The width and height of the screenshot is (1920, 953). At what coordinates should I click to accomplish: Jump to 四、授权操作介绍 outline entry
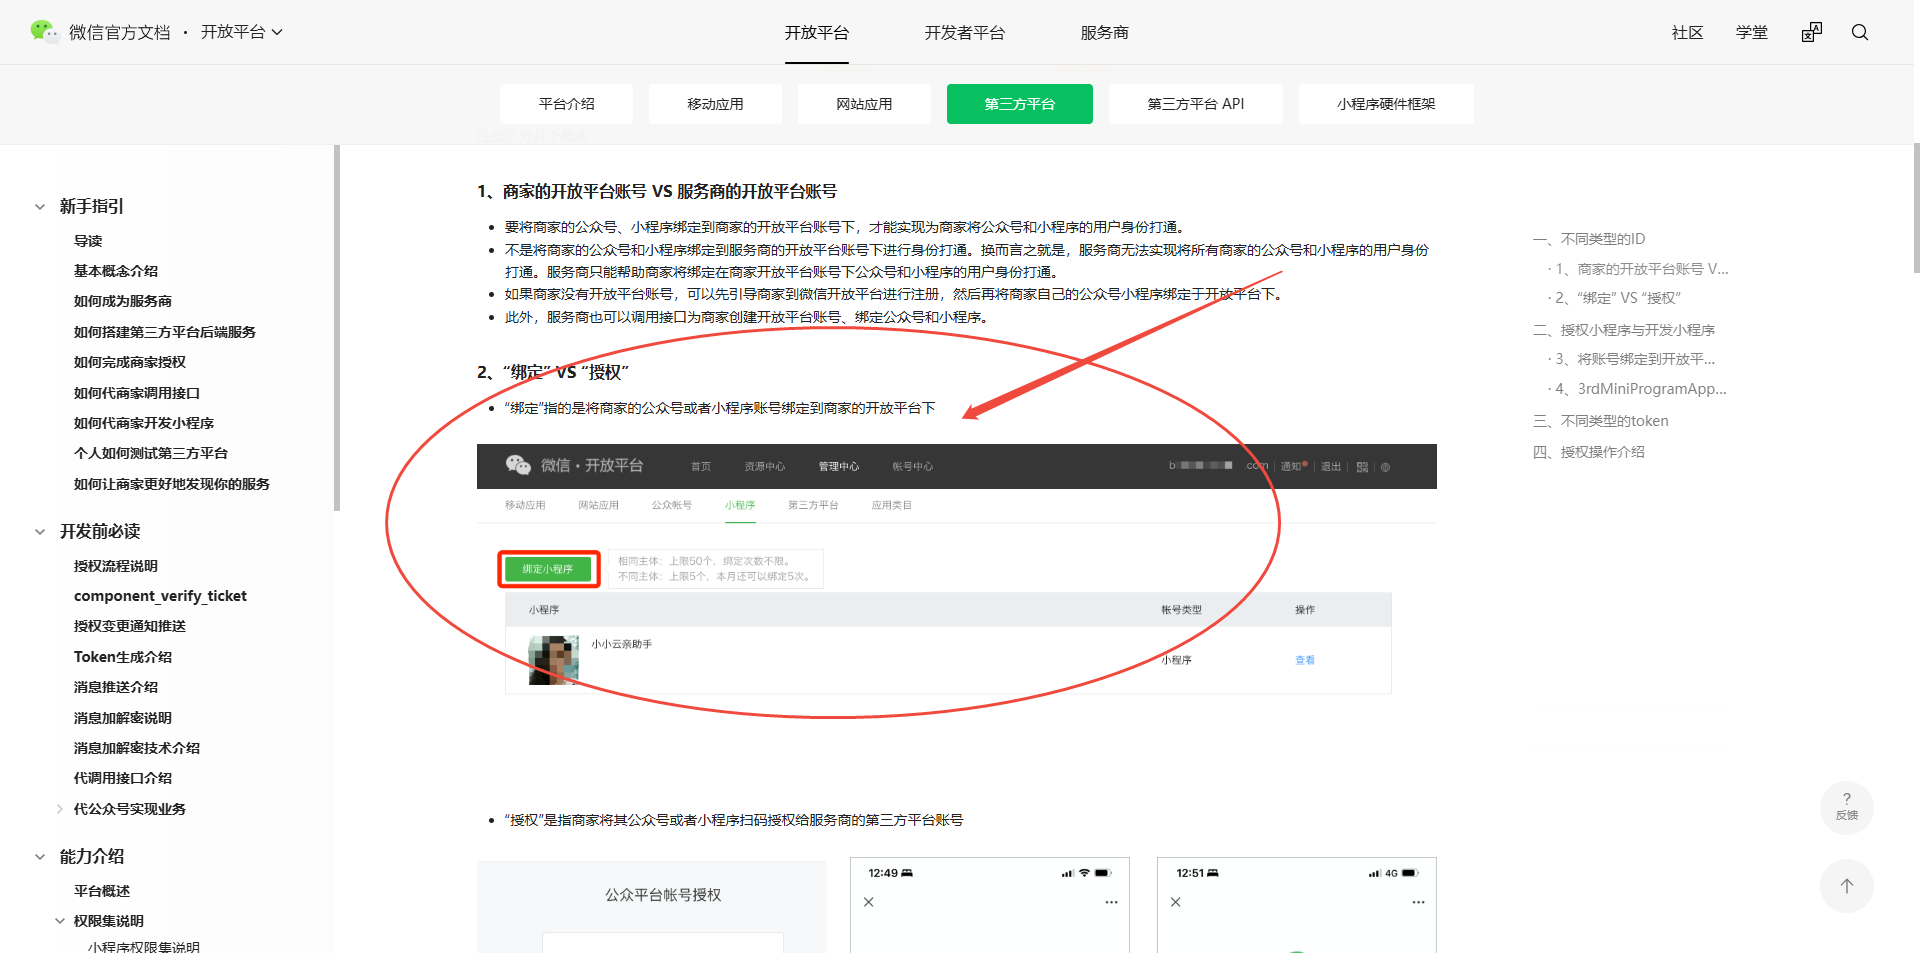(1589, 452)
